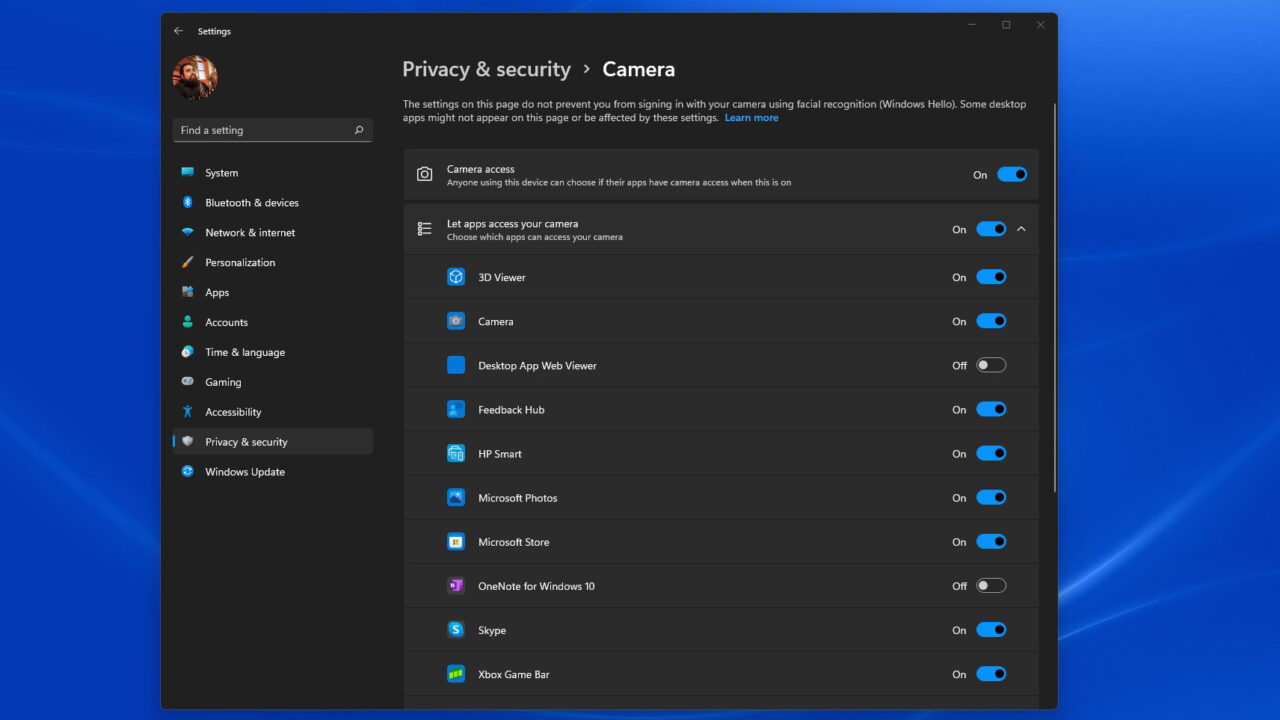Click the Xbox Game Bar icon
Viewport: 1280px width, 720px height.
click(x=456, y=673)
